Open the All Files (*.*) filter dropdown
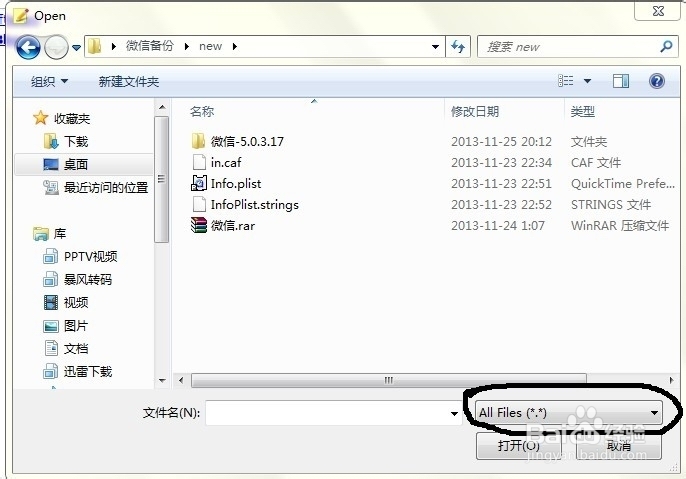 pyautogui.click(x=568, y=413)
